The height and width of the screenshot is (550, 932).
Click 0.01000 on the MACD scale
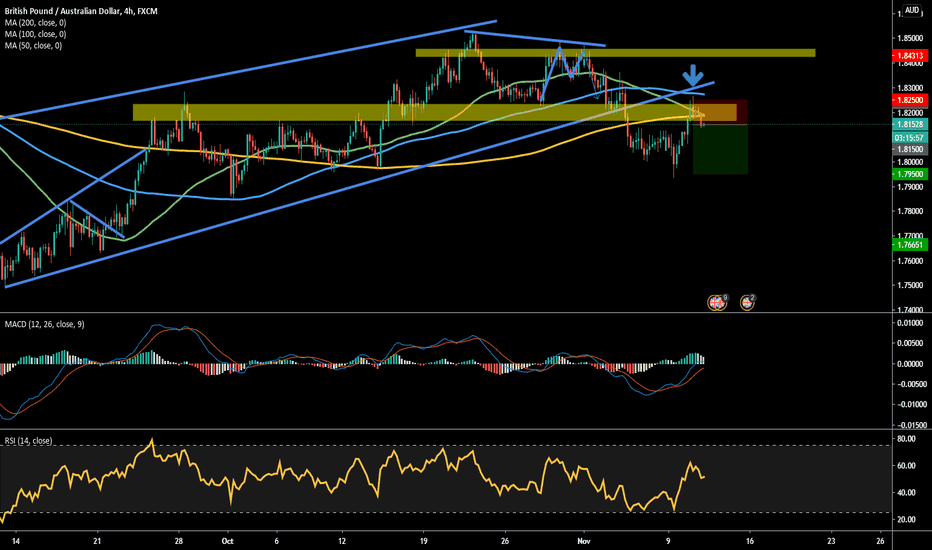912,323
